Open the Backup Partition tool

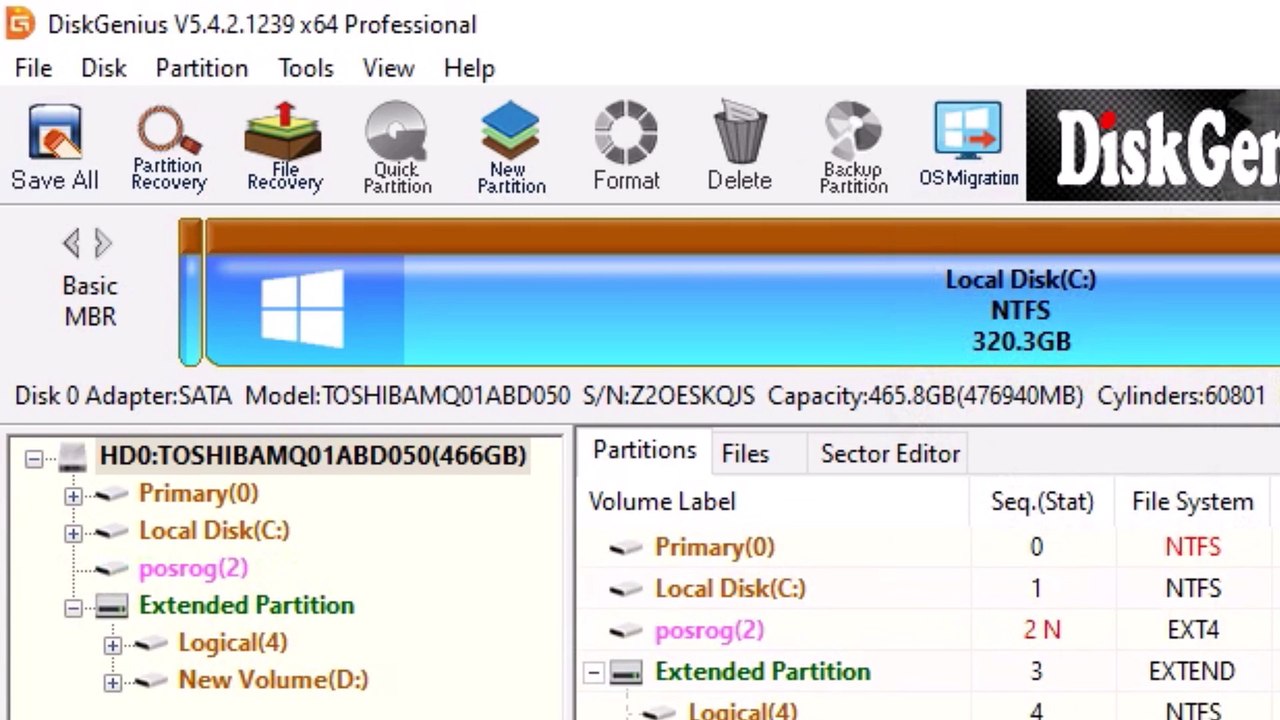[x=854, y=147]
